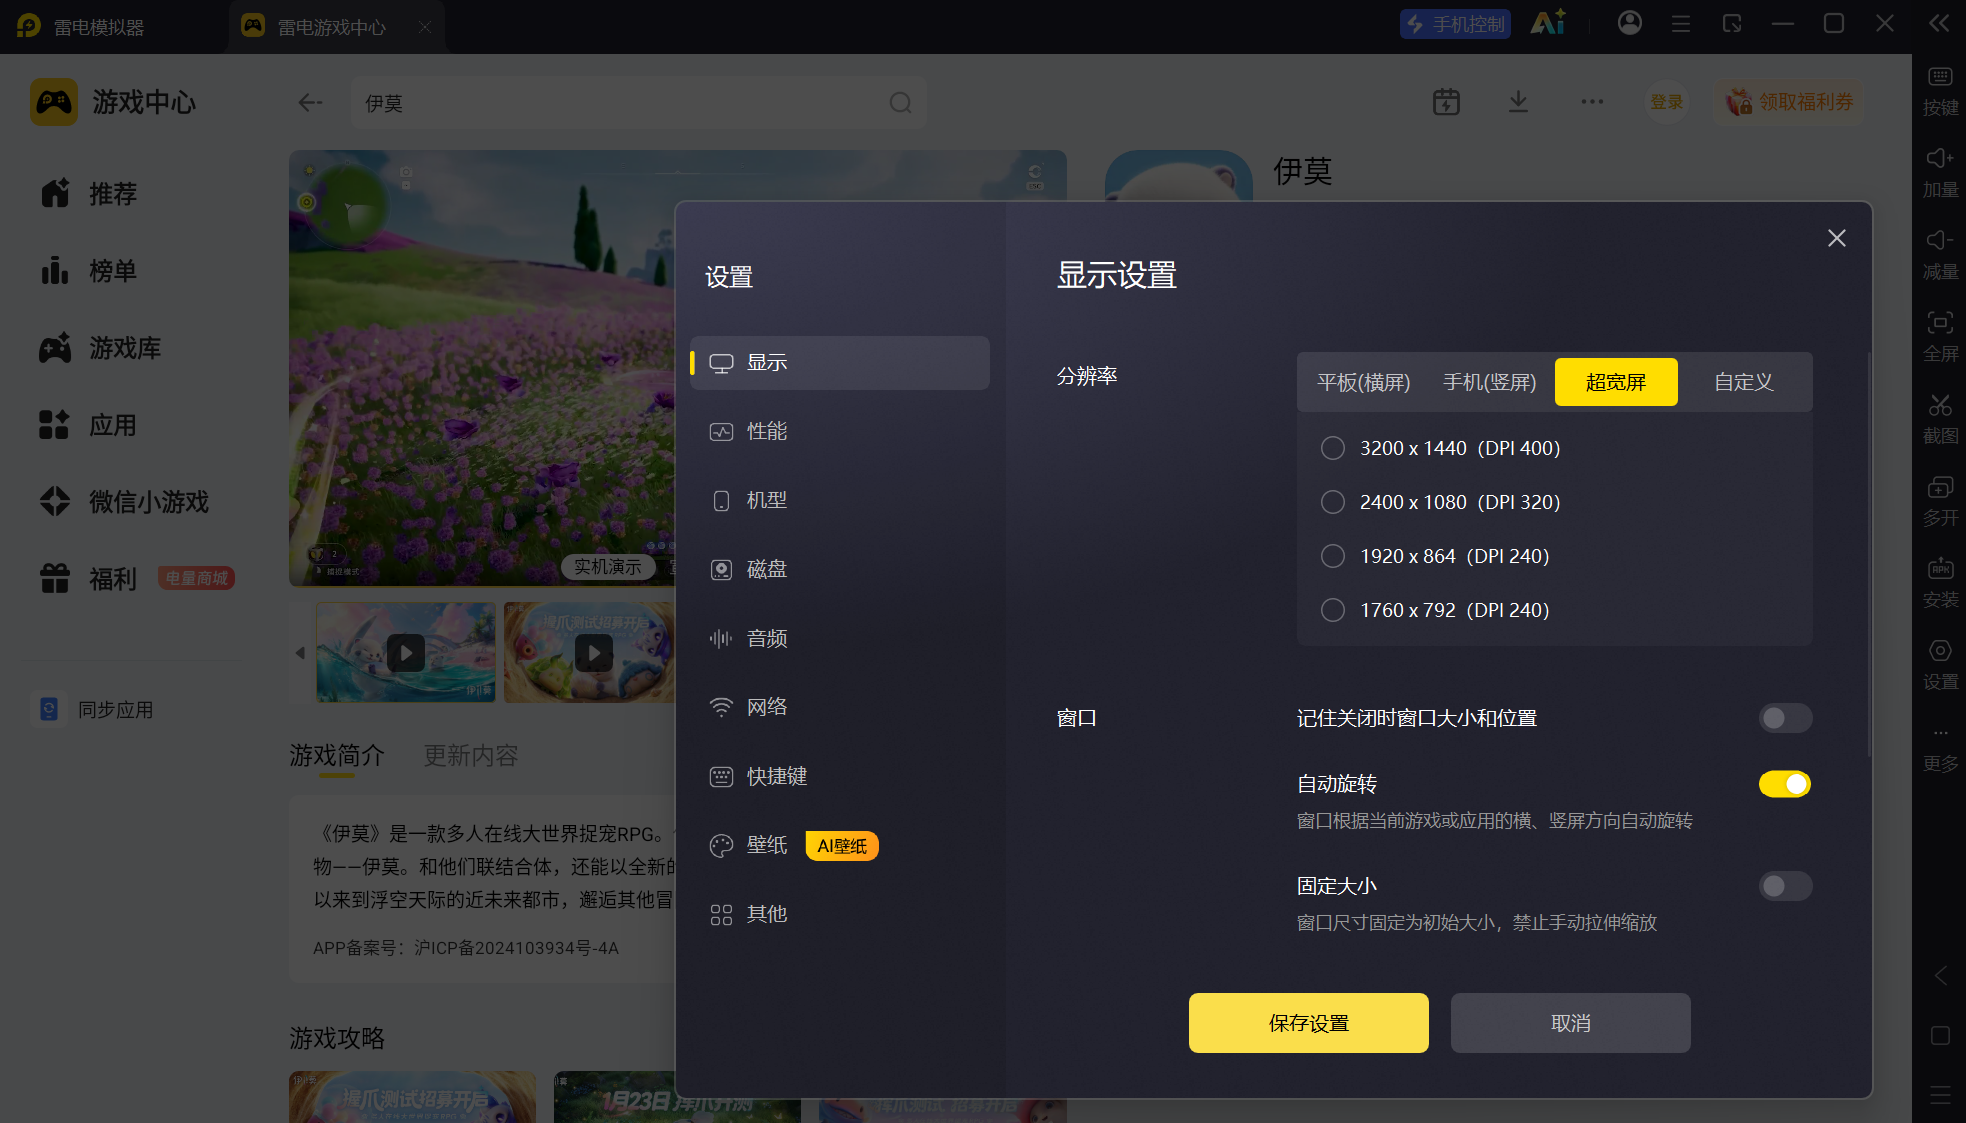Click the settings dialog vertical scrollbar
The image size is (1966, 1123).
(1868, 553)
